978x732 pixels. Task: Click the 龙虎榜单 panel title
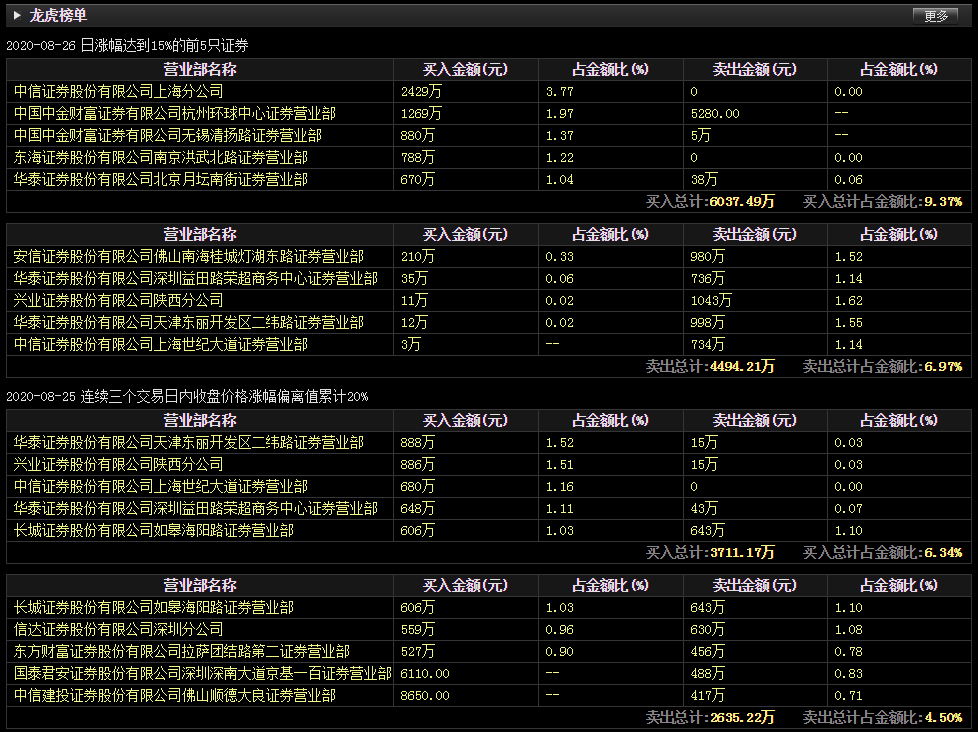58,15
